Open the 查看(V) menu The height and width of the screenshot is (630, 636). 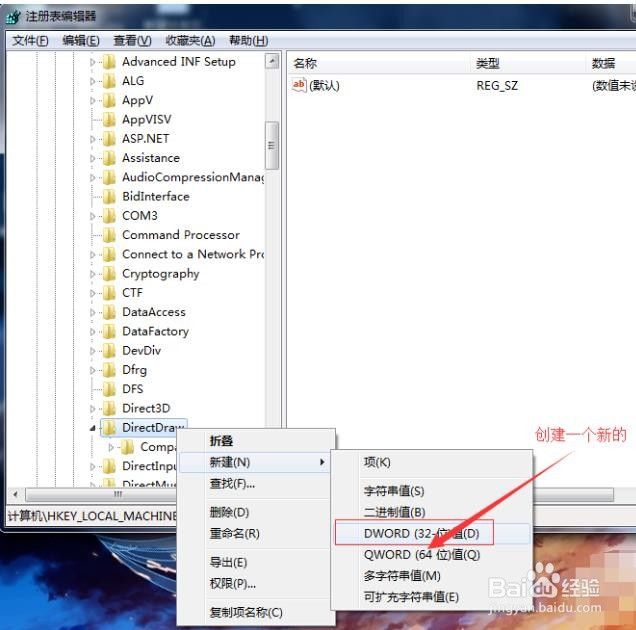(132, 41)
